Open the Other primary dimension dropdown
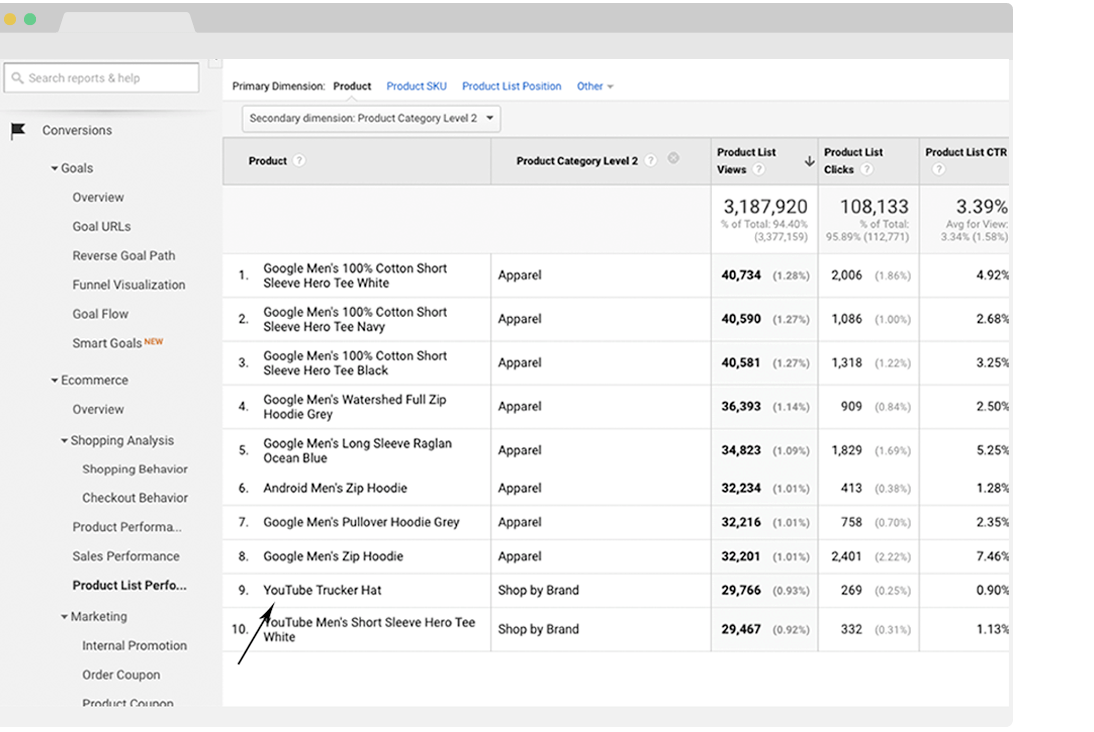 click(594, 87)
